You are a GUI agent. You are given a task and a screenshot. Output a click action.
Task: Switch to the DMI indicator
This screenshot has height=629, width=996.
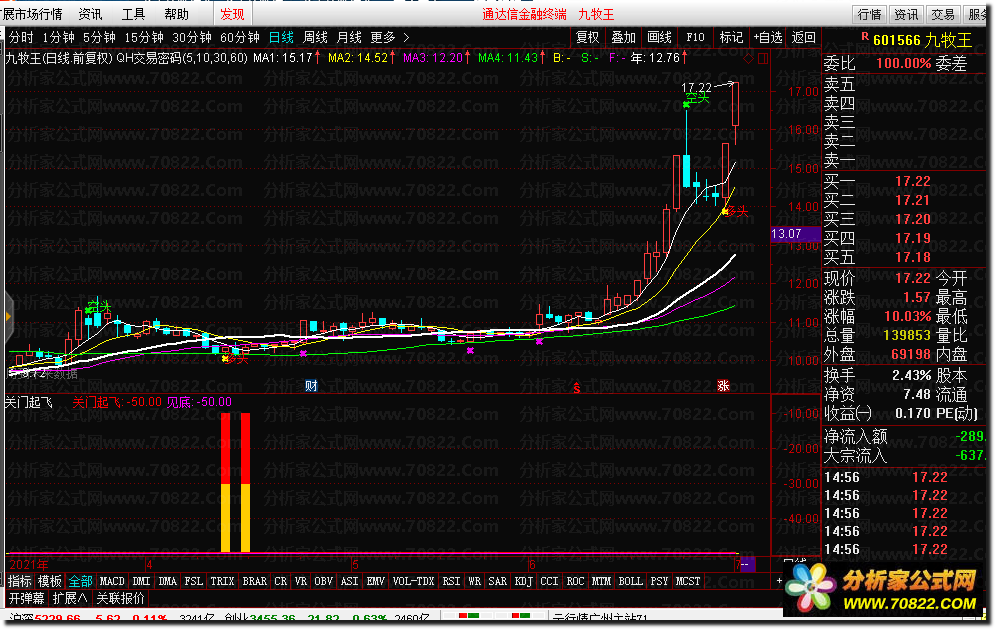[141, 581]
